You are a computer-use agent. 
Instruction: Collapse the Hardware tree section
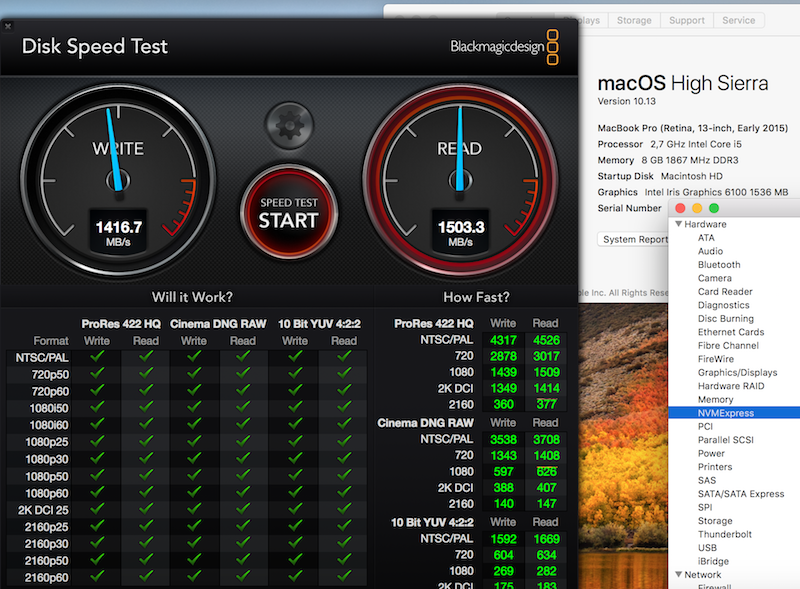pyautogui.click(x=679, y=224)
